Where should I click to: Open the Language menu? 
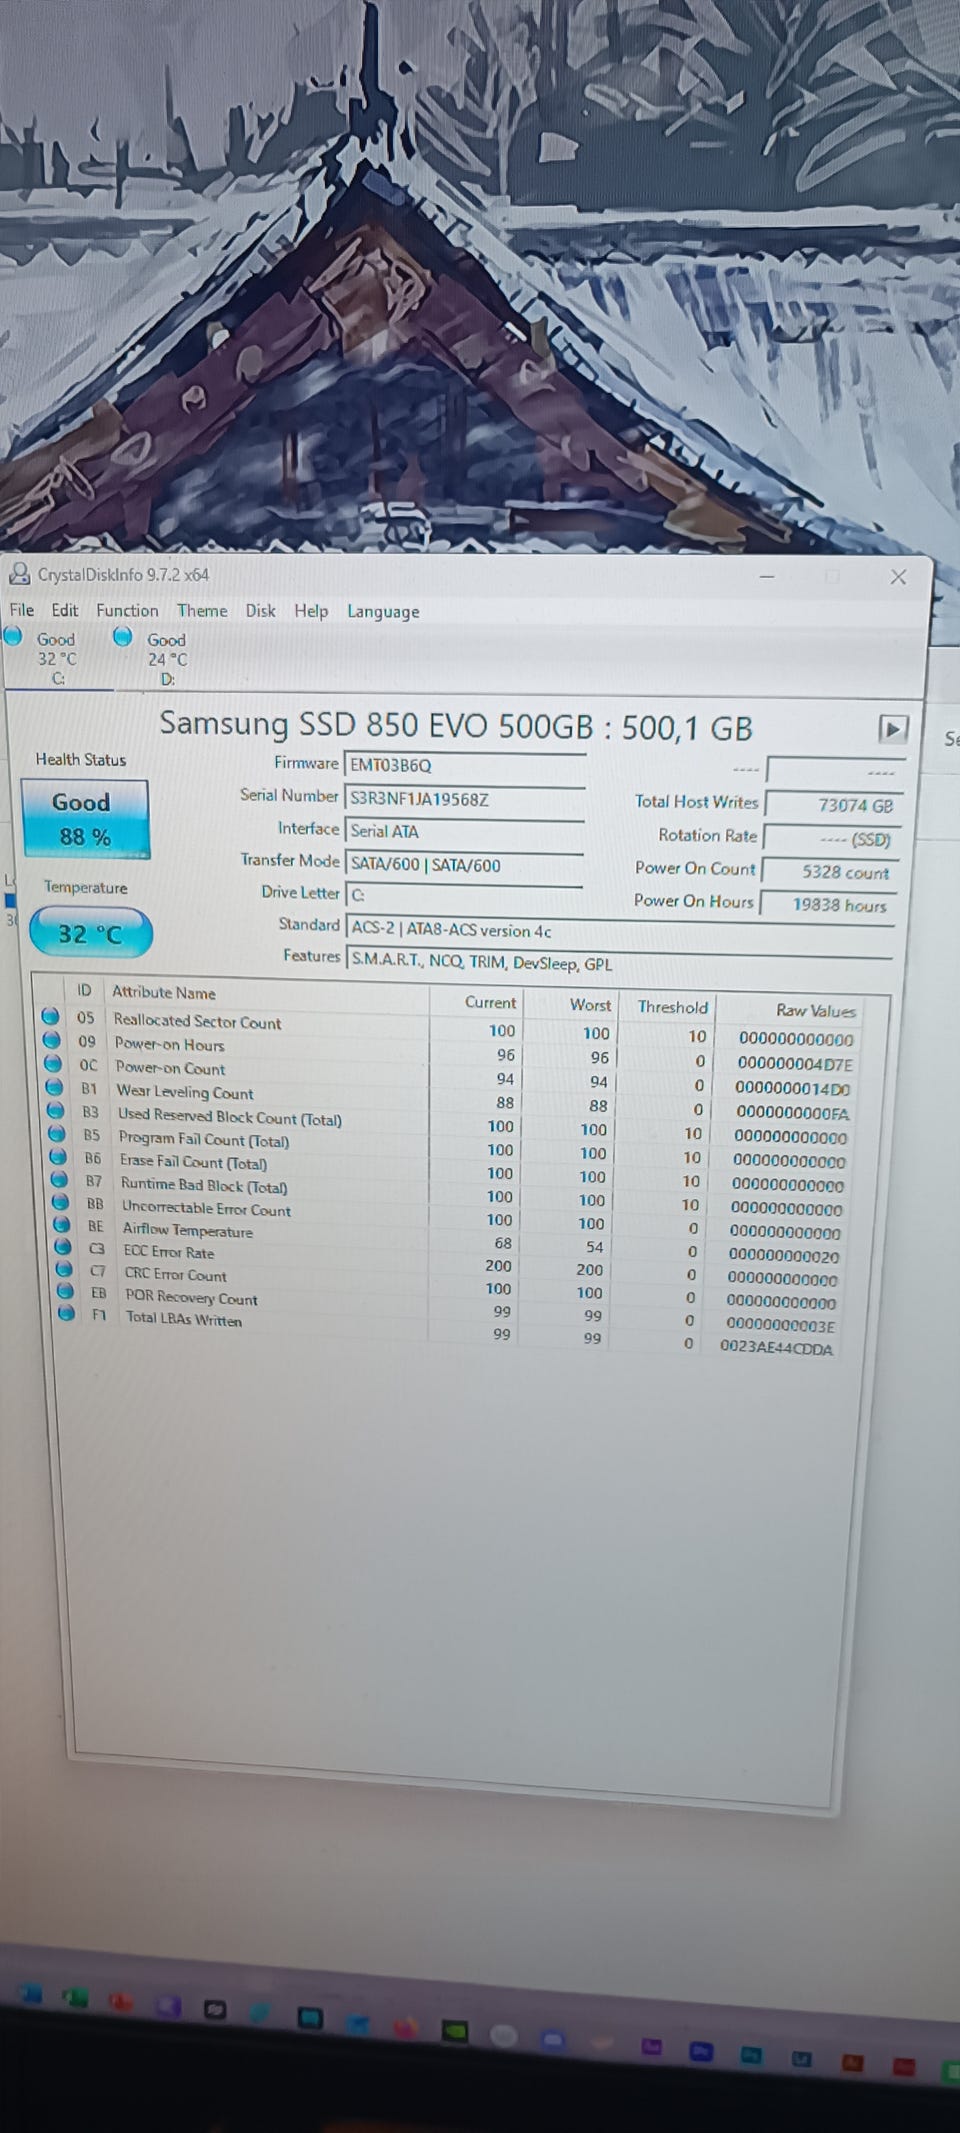coord(383,612)
